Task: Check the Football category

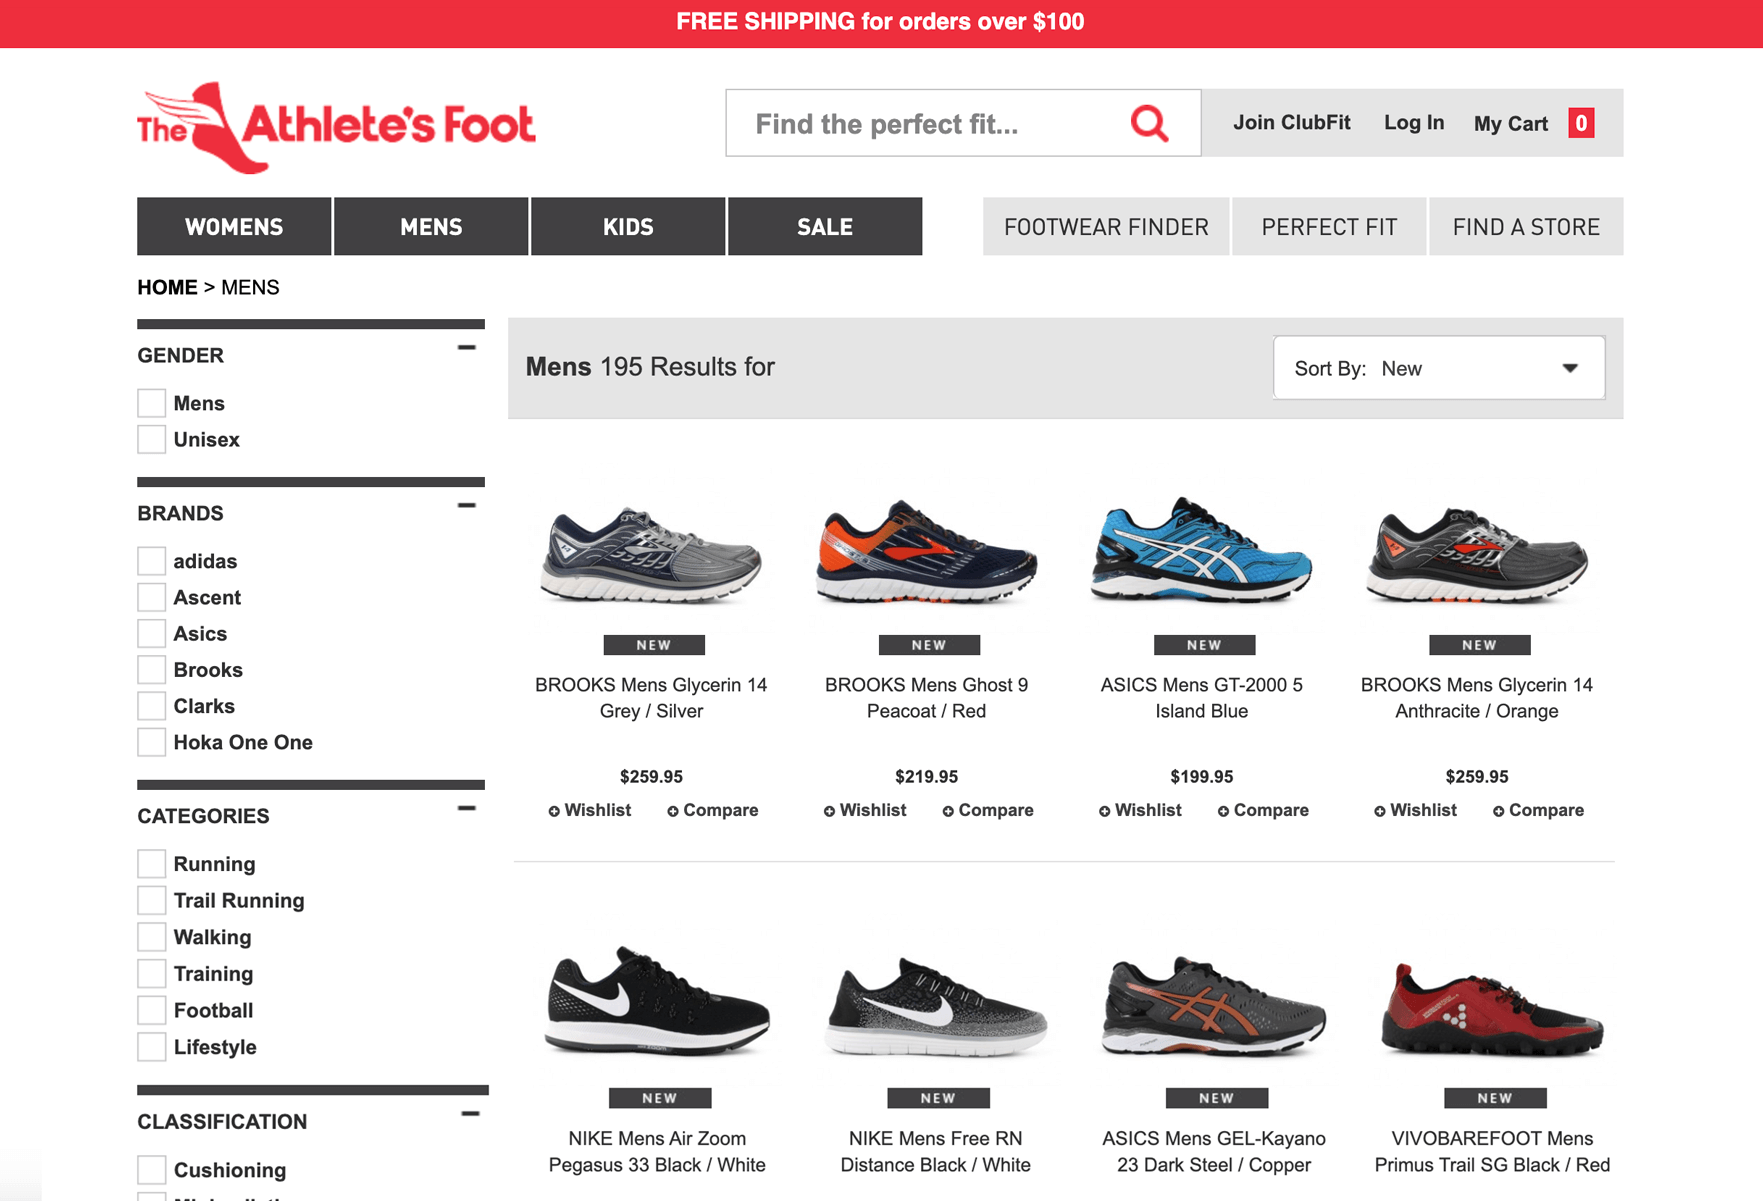Action: click(x=152, y=1010)
